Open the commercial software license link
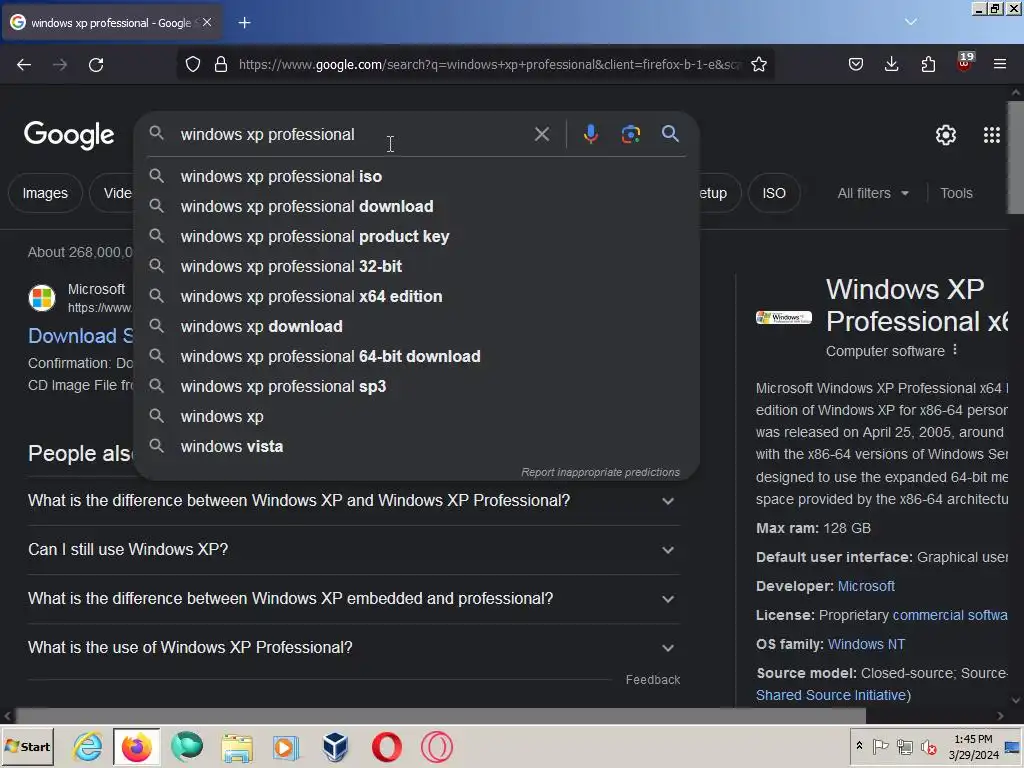Screen dimensions: 1024x768 point(950,616)
